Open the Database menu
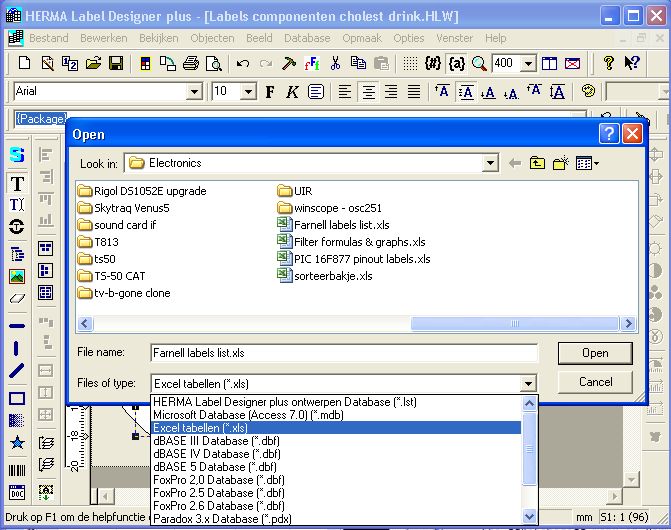671x530 pixels. point(306,38)
